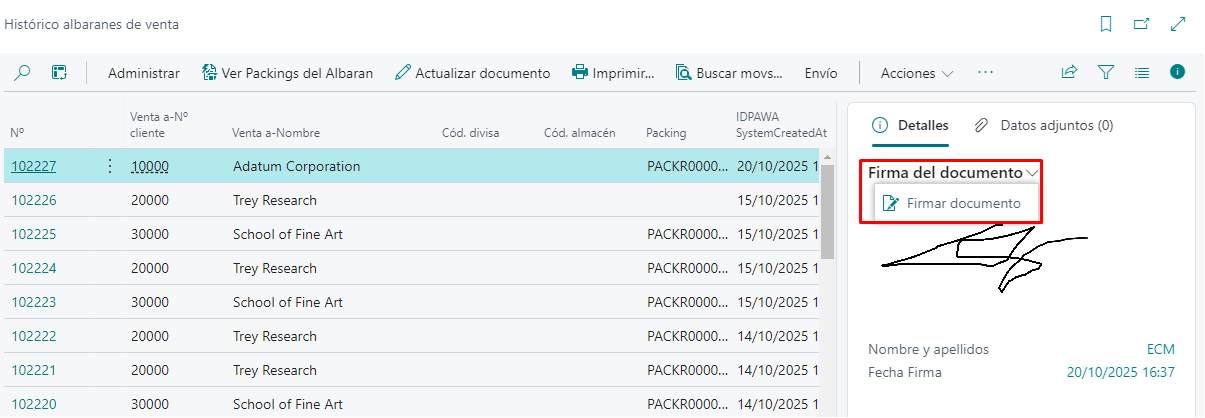The width and height of the screenshot is (1205, 418).
Task: Click the share icon in toolbar
Action: [x=1069, y=72]
